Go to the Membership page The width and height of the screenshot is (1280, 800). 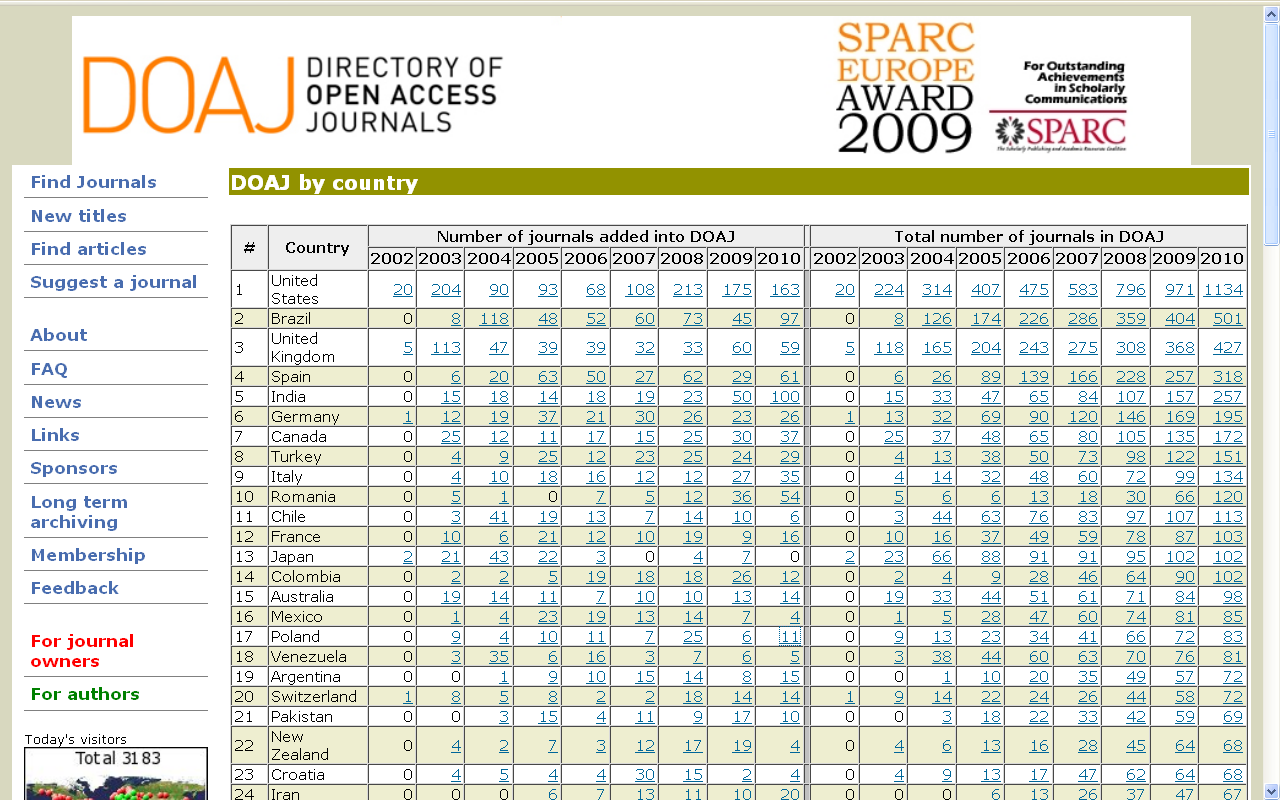(88, 555)
